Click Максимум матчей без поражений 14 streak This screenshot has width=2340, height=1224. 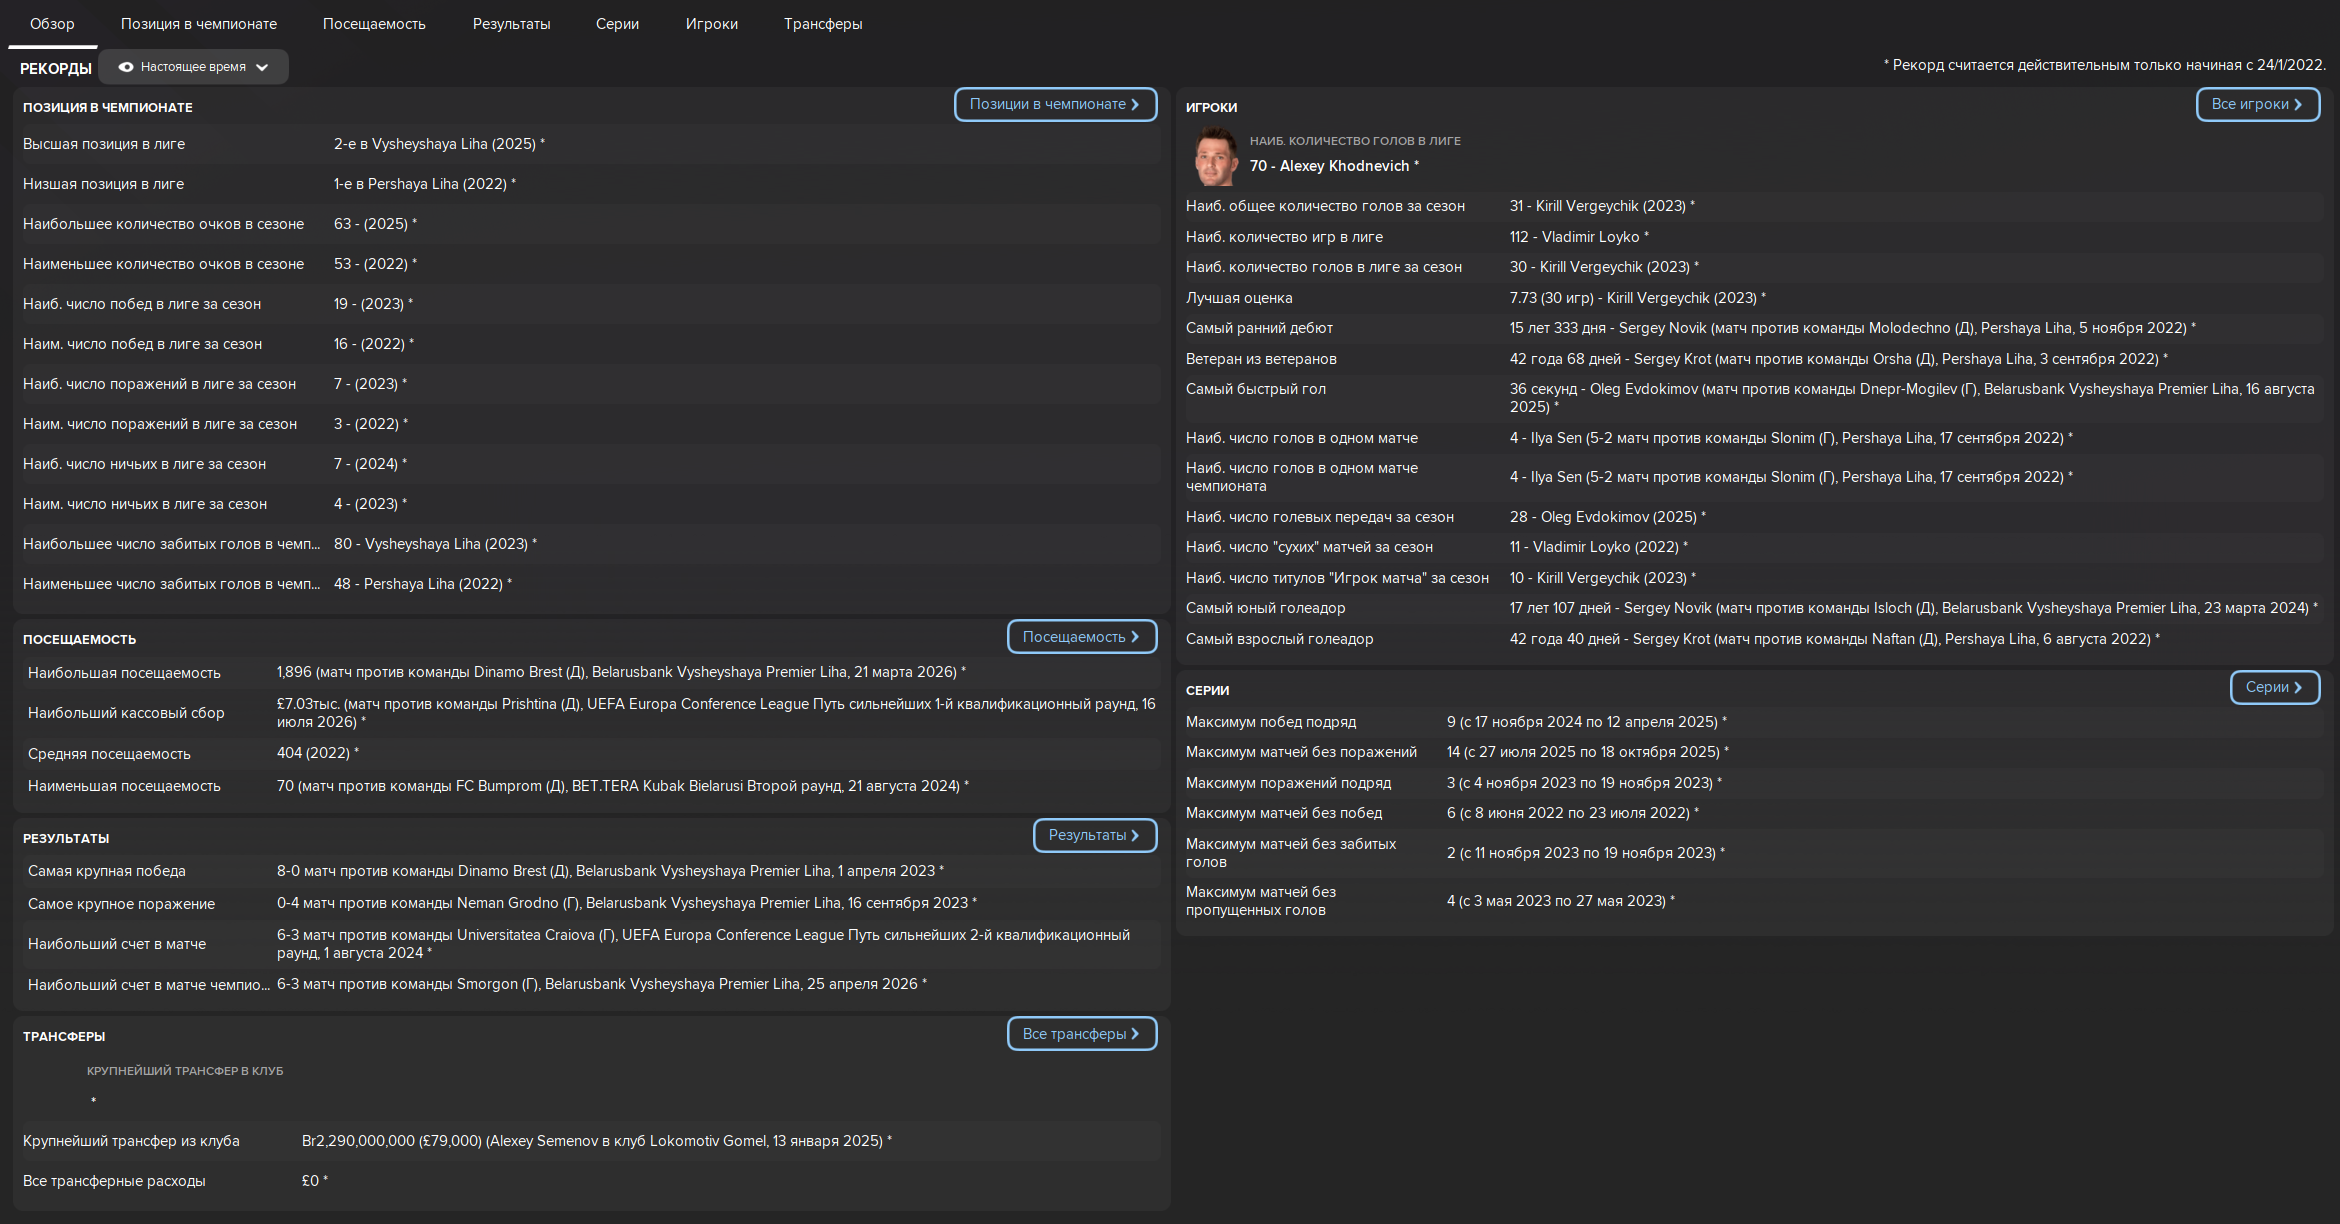[1587, 752]
